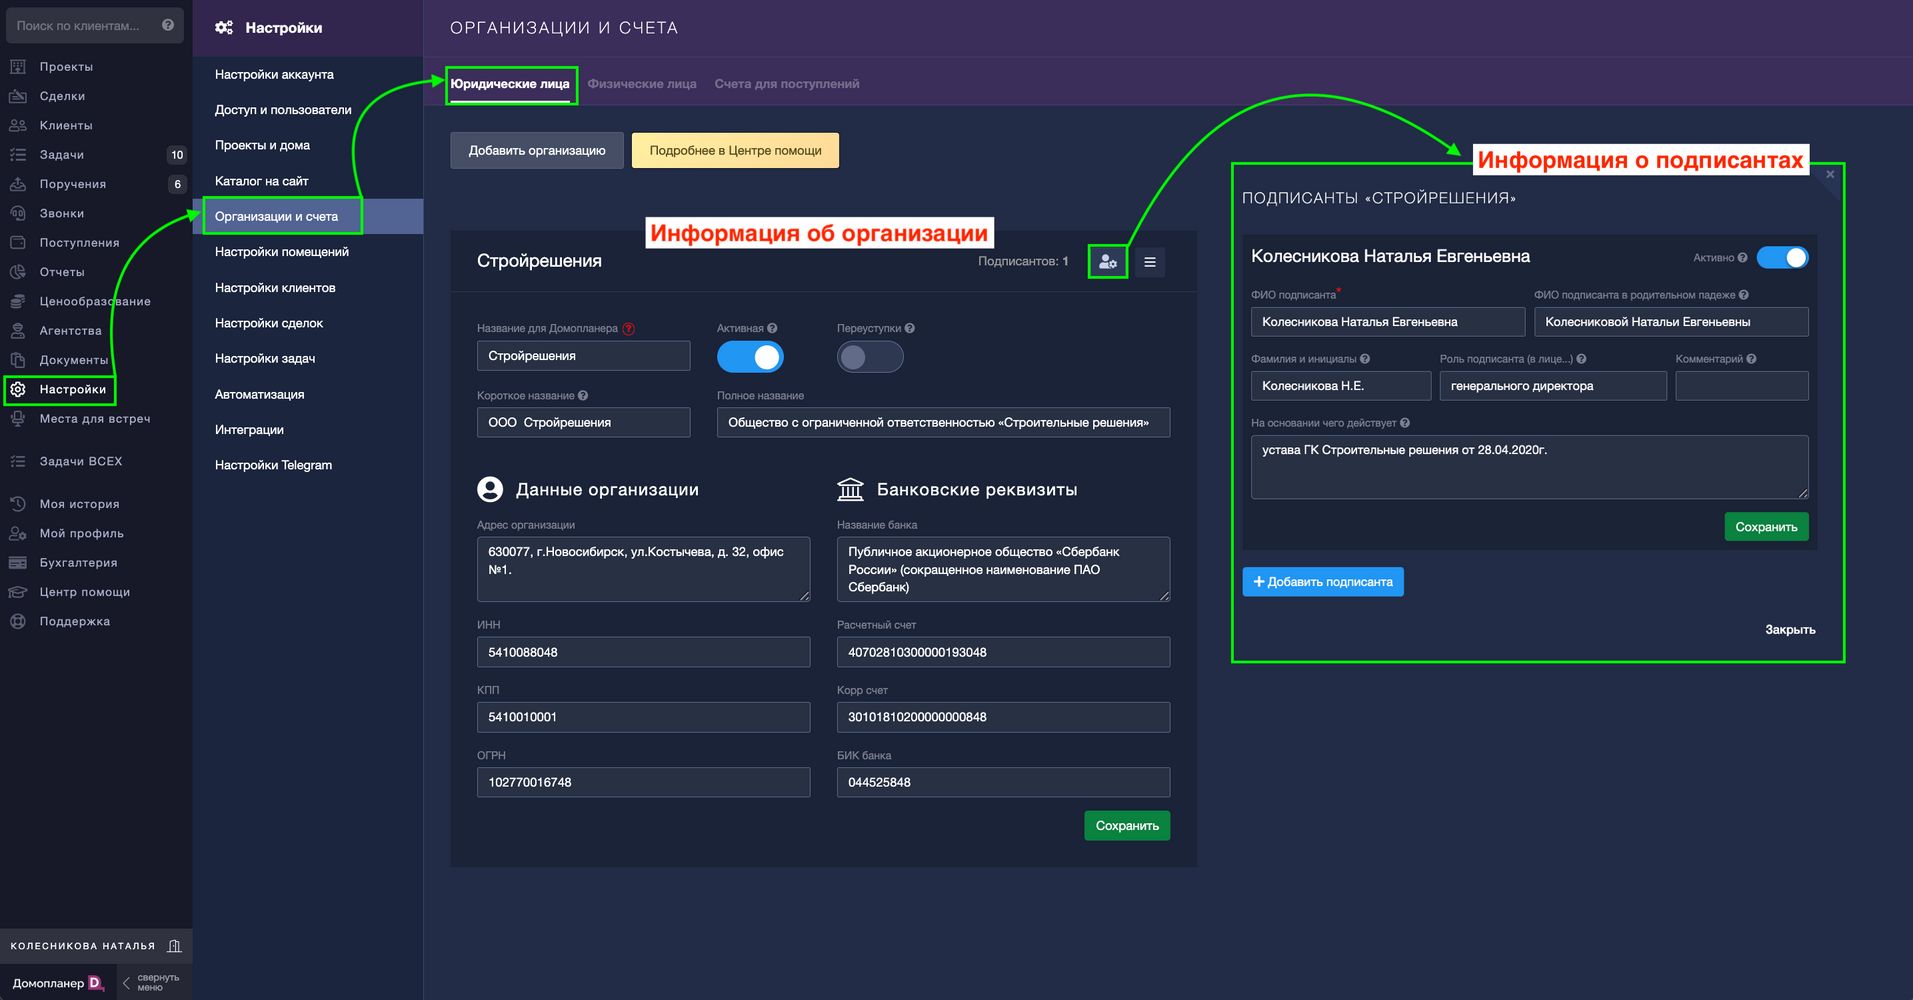This screenshot has width=1913, height=1000.
Task: Click Подробнее в Центре помощи button
Action: 735,151
